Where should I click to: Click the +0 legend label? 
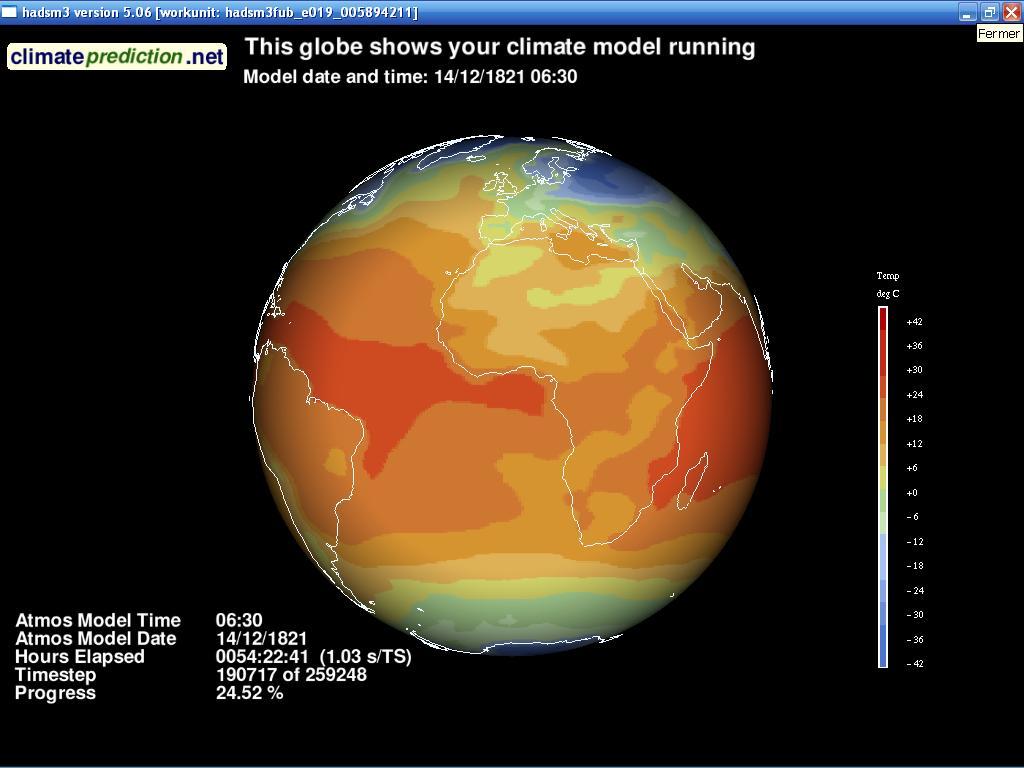click(912, 493)
